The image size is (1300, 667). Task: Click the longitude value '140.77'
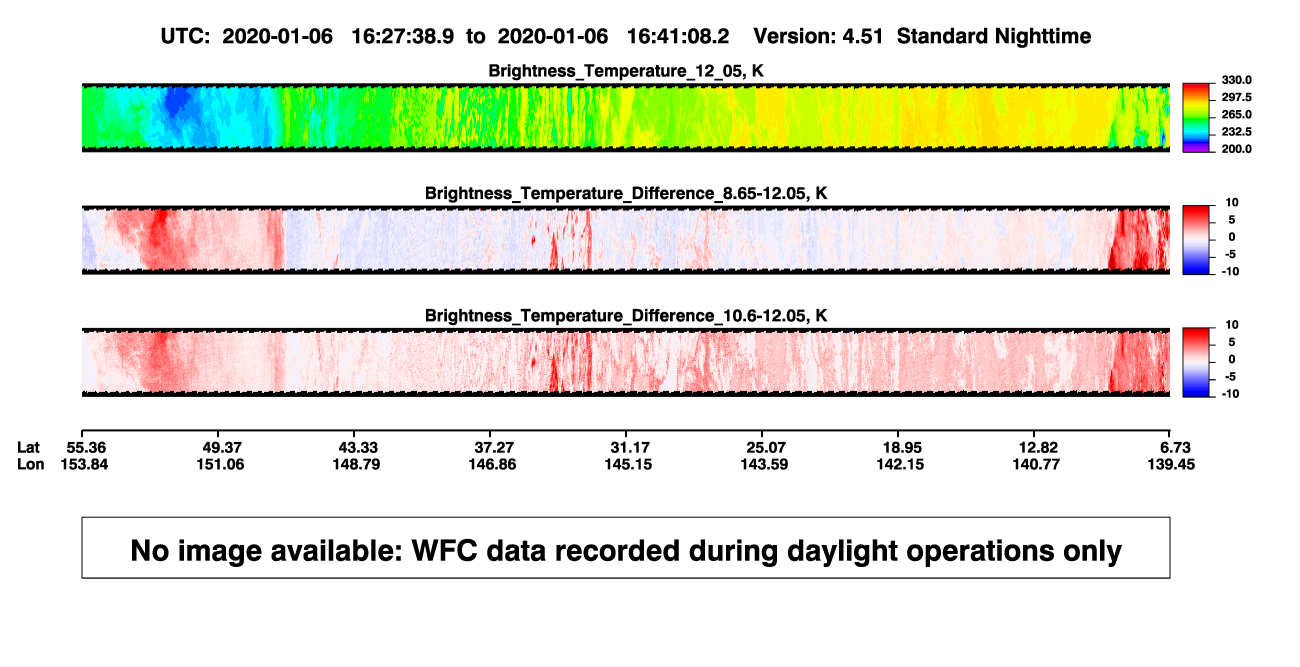(x=1035, y=464)
